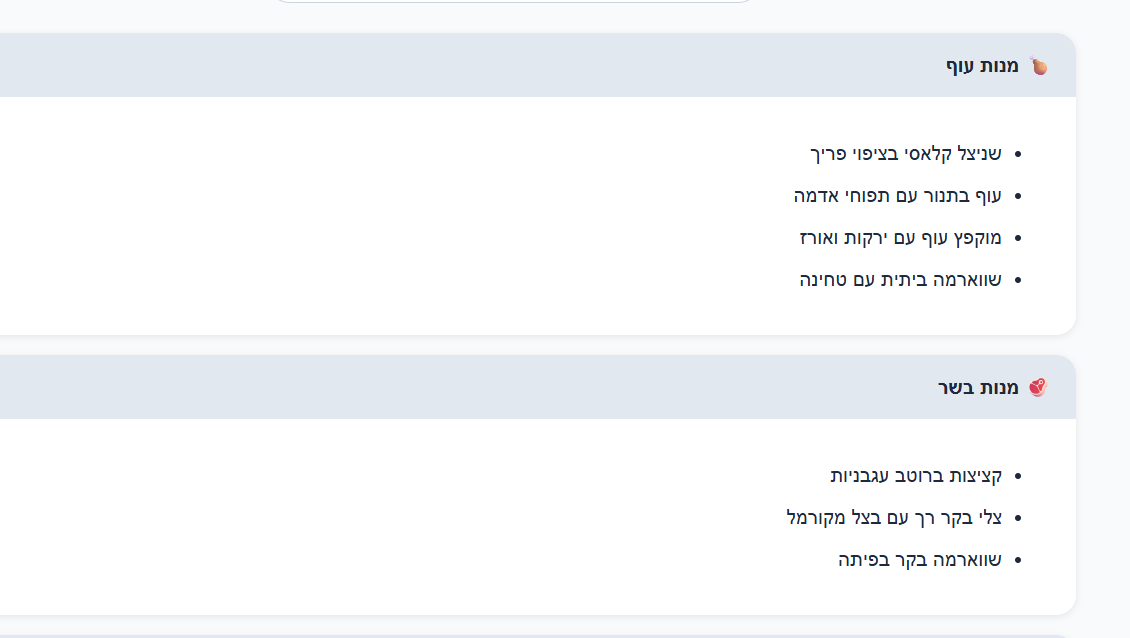
Task: Click the meat cut icon
Action: click(x=1038, y=388)
